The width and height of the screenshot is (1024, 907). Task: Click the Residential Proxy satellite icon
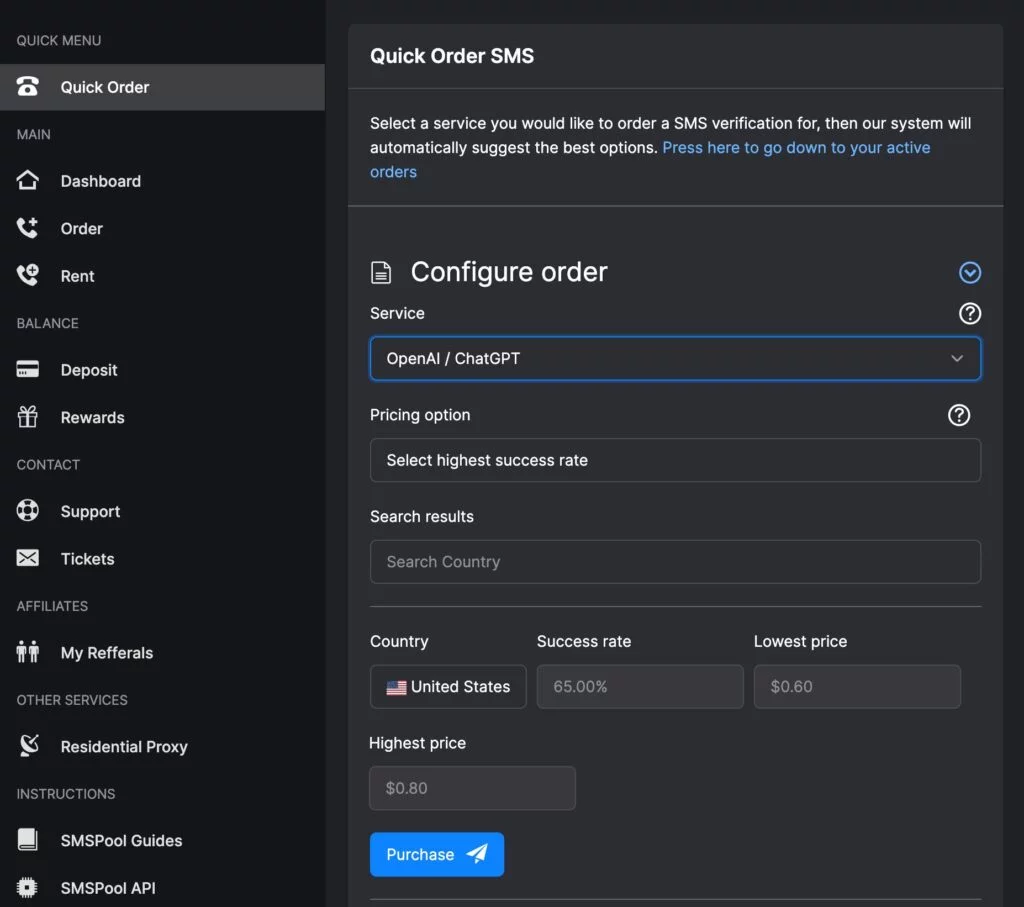[28, 746]
